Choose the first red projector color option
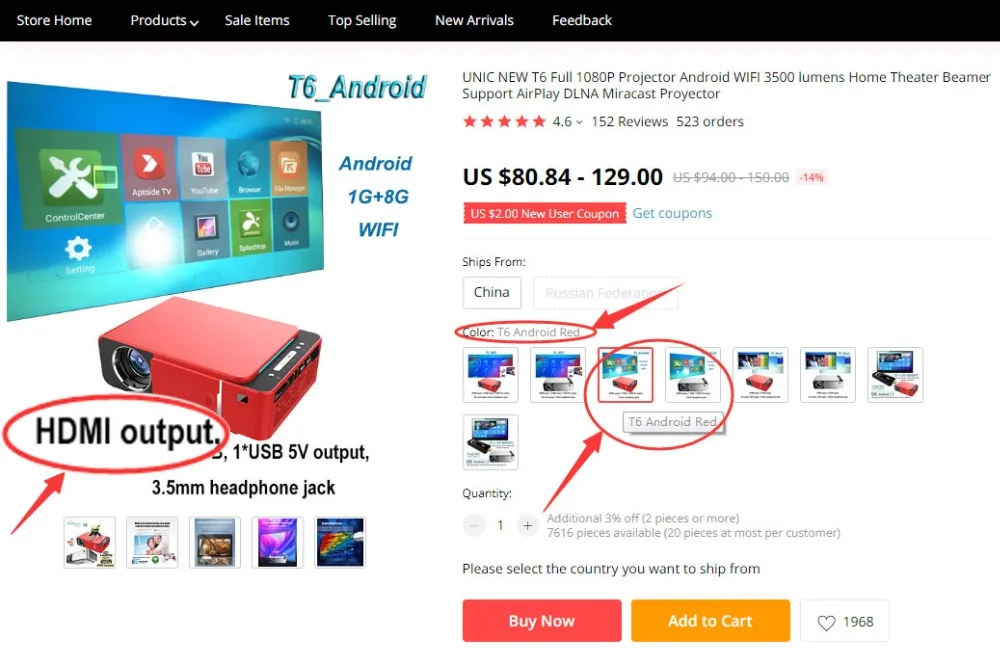1000x665 pixels. coord(490,374)
